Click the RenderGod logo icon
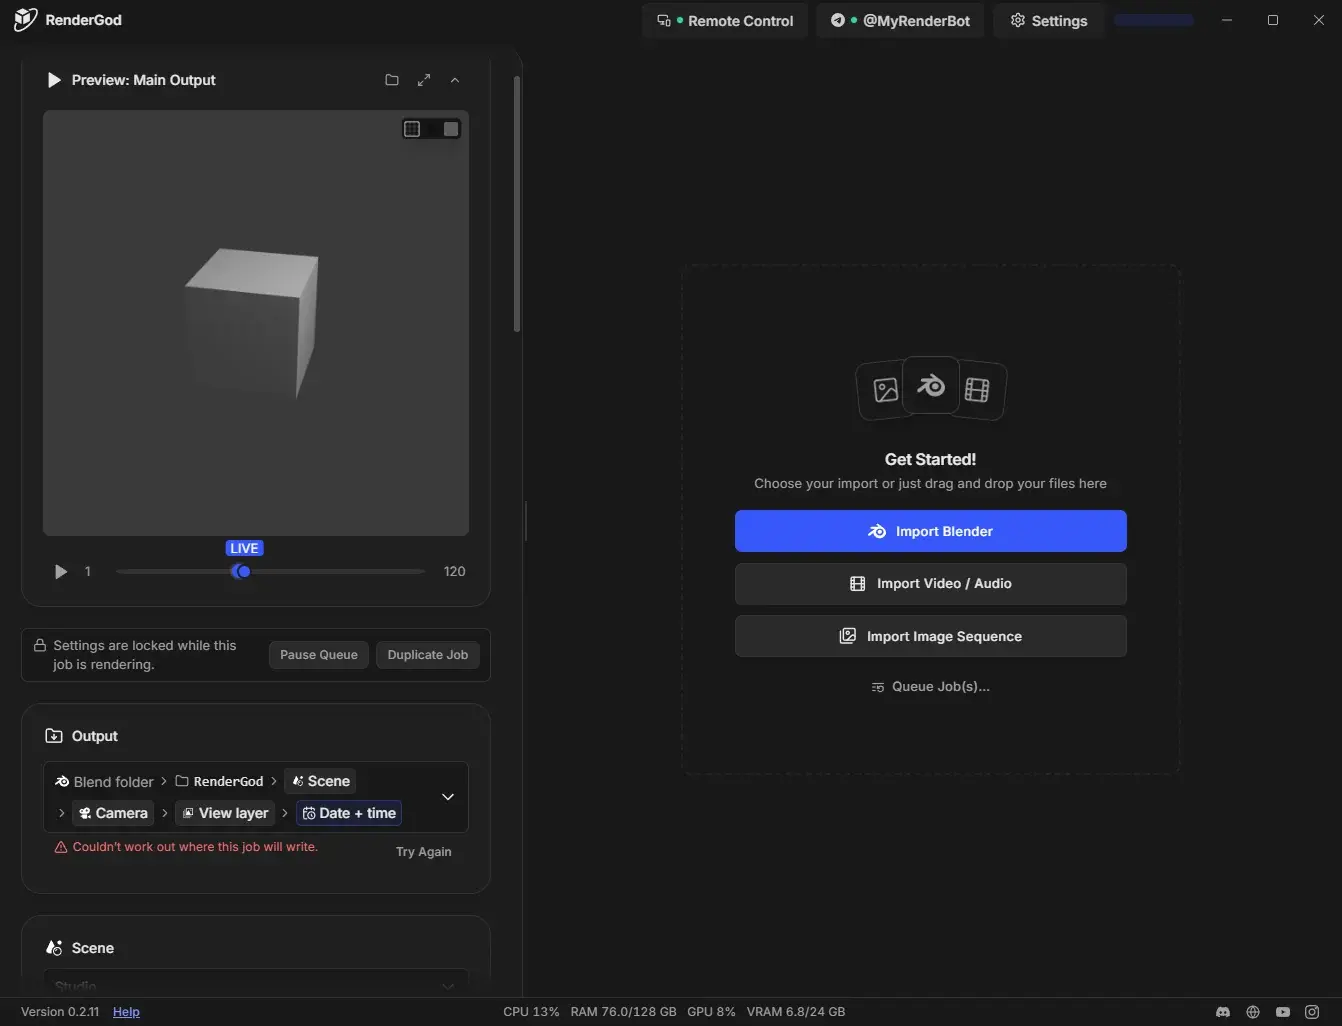This screenshot has height=1026, width=1342. [25, 20]
